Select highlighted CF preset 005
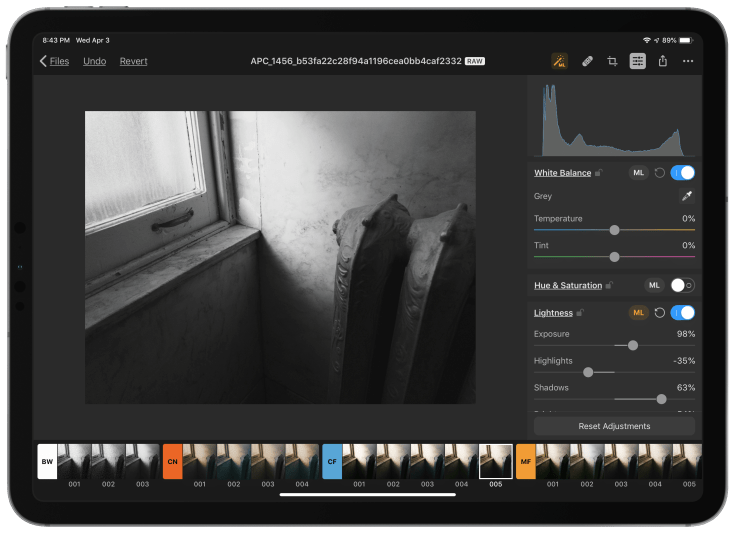 (x=496, y=461)
